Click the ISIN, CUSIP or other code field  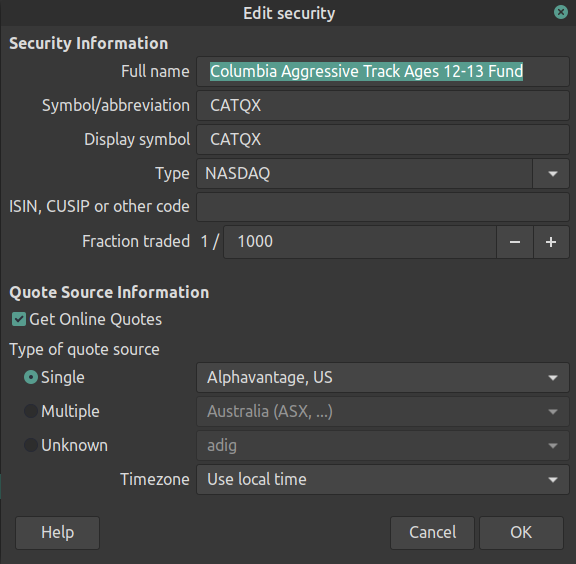[383, 207]
